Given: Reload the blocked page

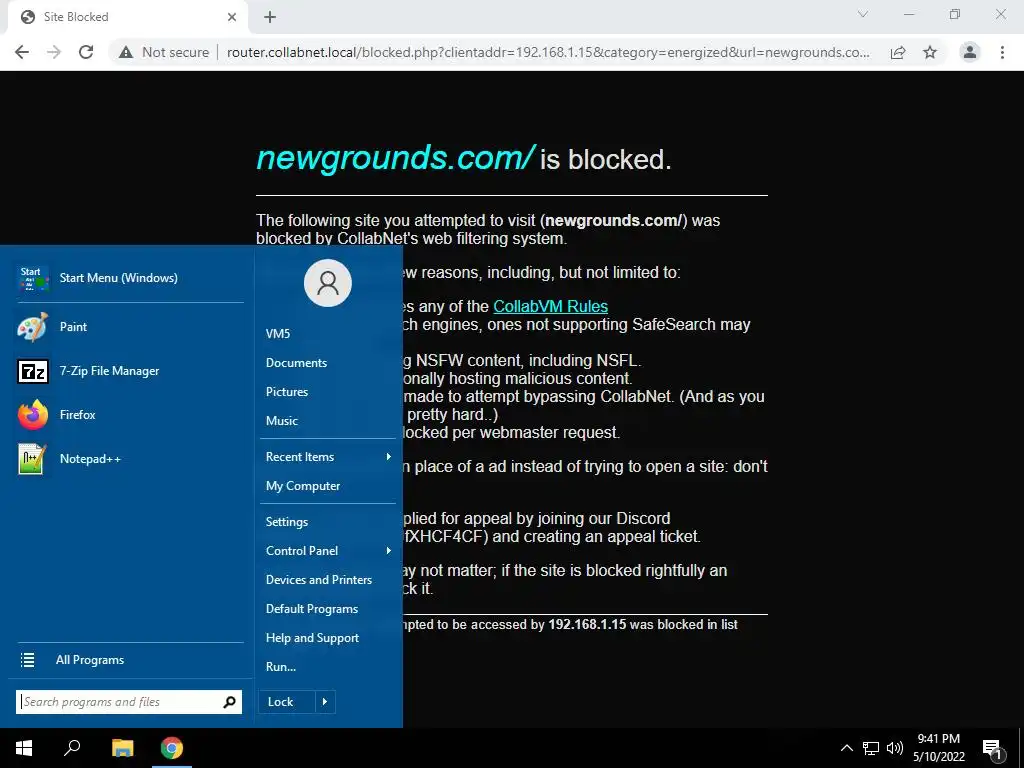Looking at the screenshot, I should point(86,52).
